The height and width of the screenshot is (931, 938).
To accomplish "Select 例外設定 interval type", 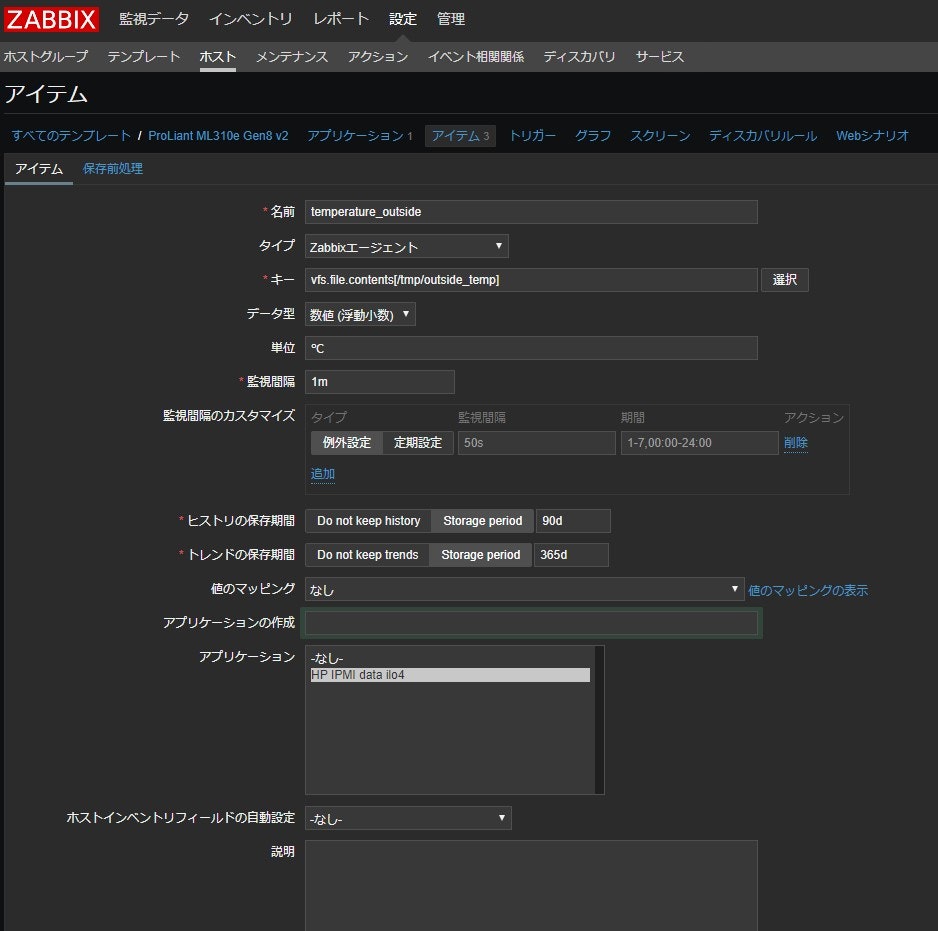I will [347, 443].
